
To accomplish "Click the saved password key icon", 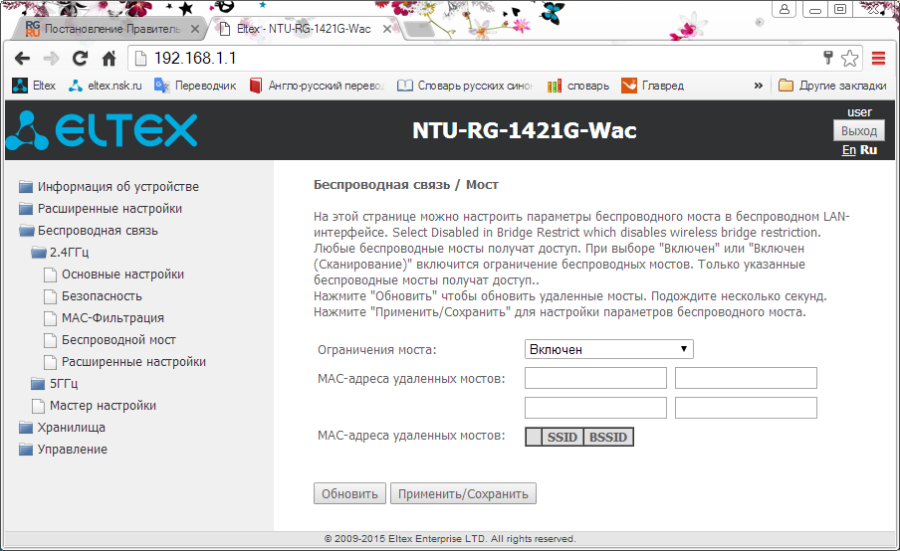I will [x=828, y=57].
